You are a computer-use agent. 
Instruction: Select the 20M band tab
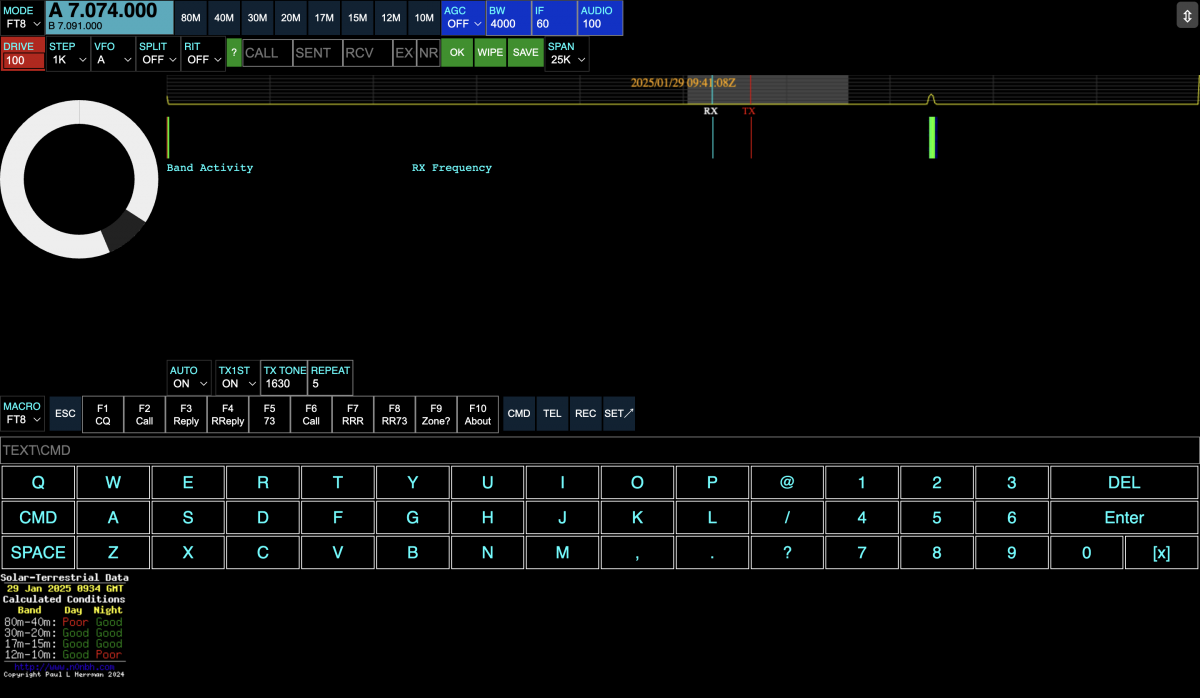(x=290, y=18)
